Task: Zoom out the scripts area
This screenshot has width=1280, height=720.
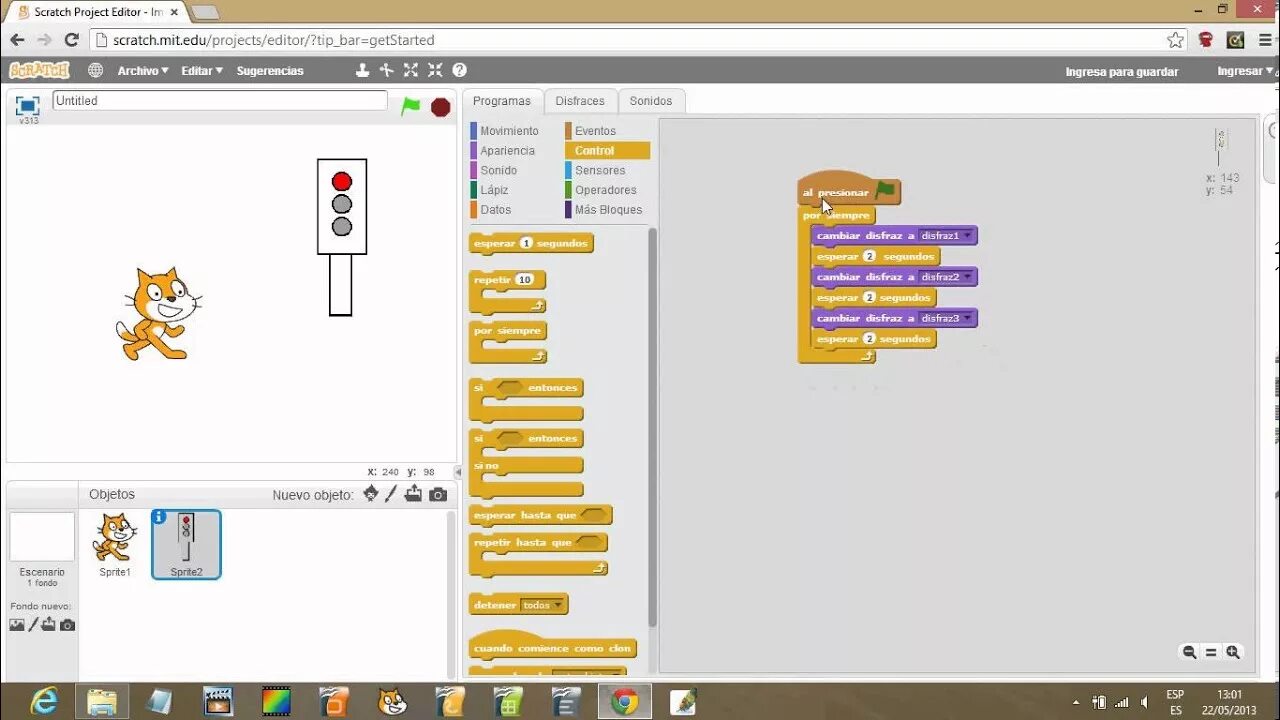Action: click(1189, 652)
